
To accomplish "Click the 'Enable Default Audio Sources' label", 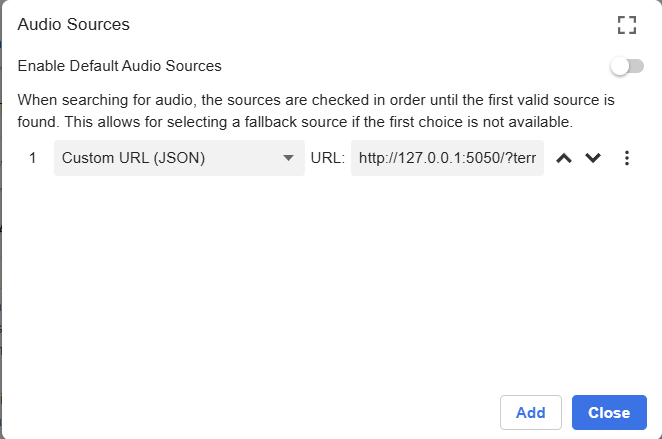I will pyautogui.click(x=120, y=66).
